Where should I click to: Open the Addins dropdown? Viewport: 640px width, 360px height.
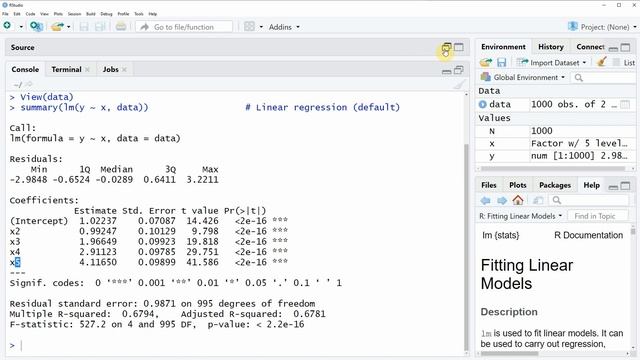coord(284,27)
